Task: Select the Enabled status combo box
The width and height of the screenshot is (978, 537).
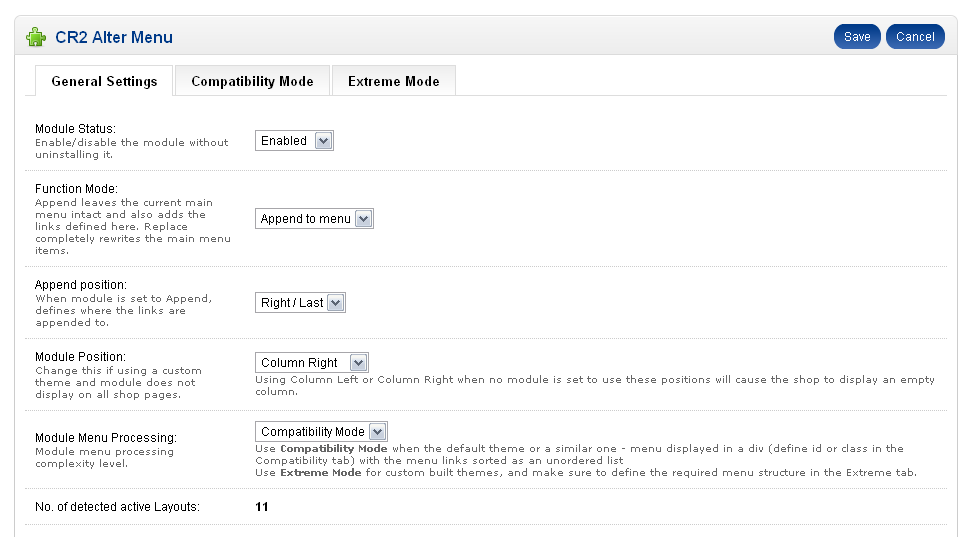Action: point(294,141)
